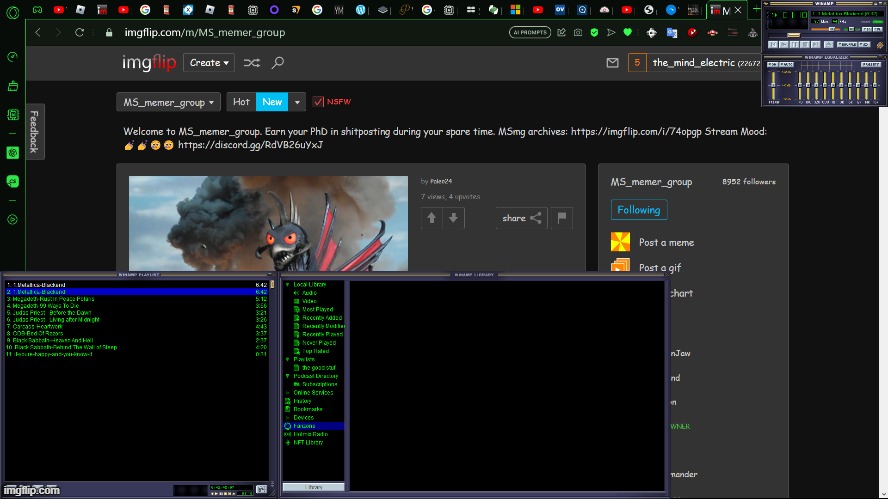Open imgflip mail envelope messages
Viewport: 888px width, 499px height.
tap(612, 63)
